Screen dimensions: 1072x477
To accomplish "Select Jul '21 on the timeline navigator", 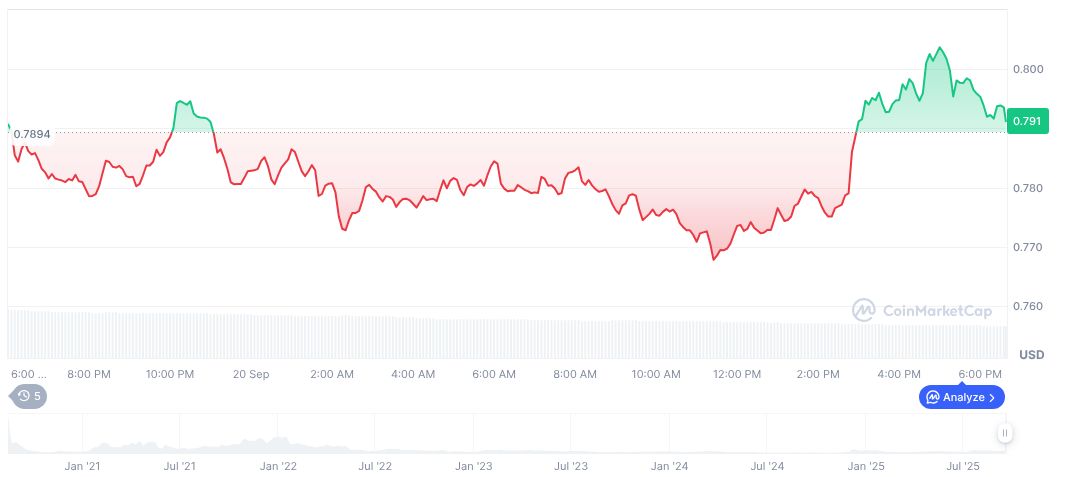I will [179, 466].
